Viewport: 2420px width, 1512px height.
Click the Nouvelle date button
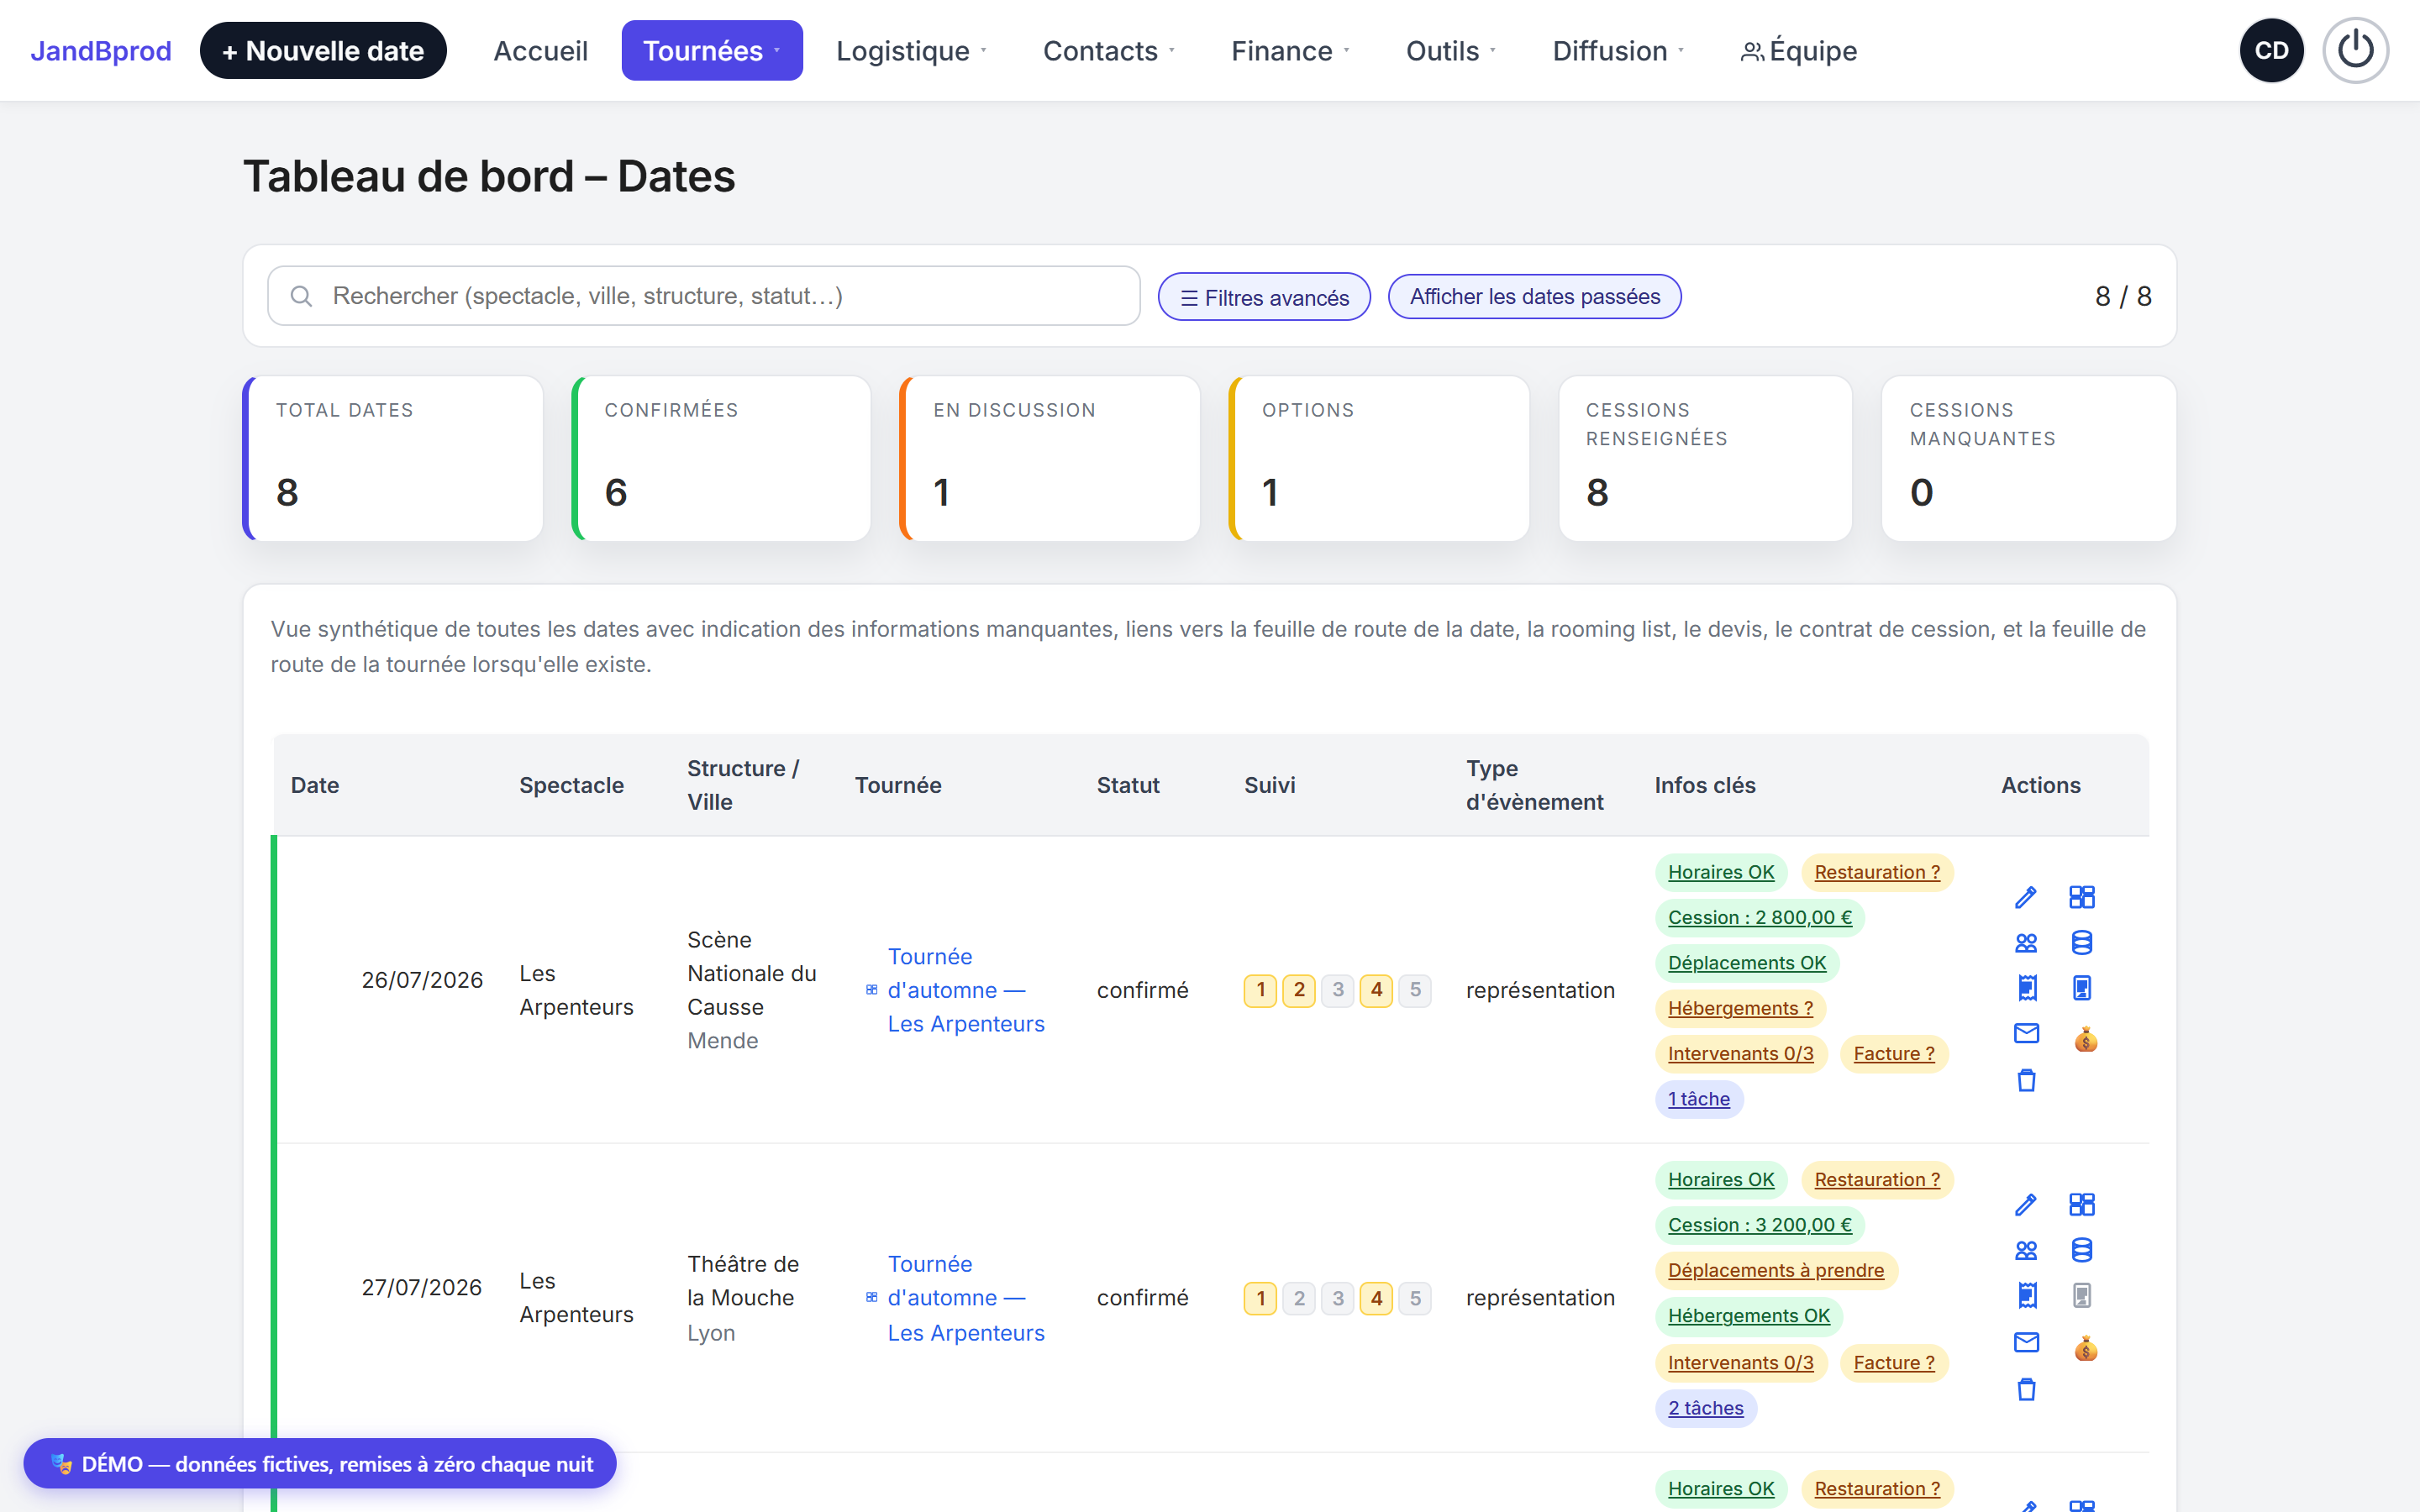click(323, 50)
